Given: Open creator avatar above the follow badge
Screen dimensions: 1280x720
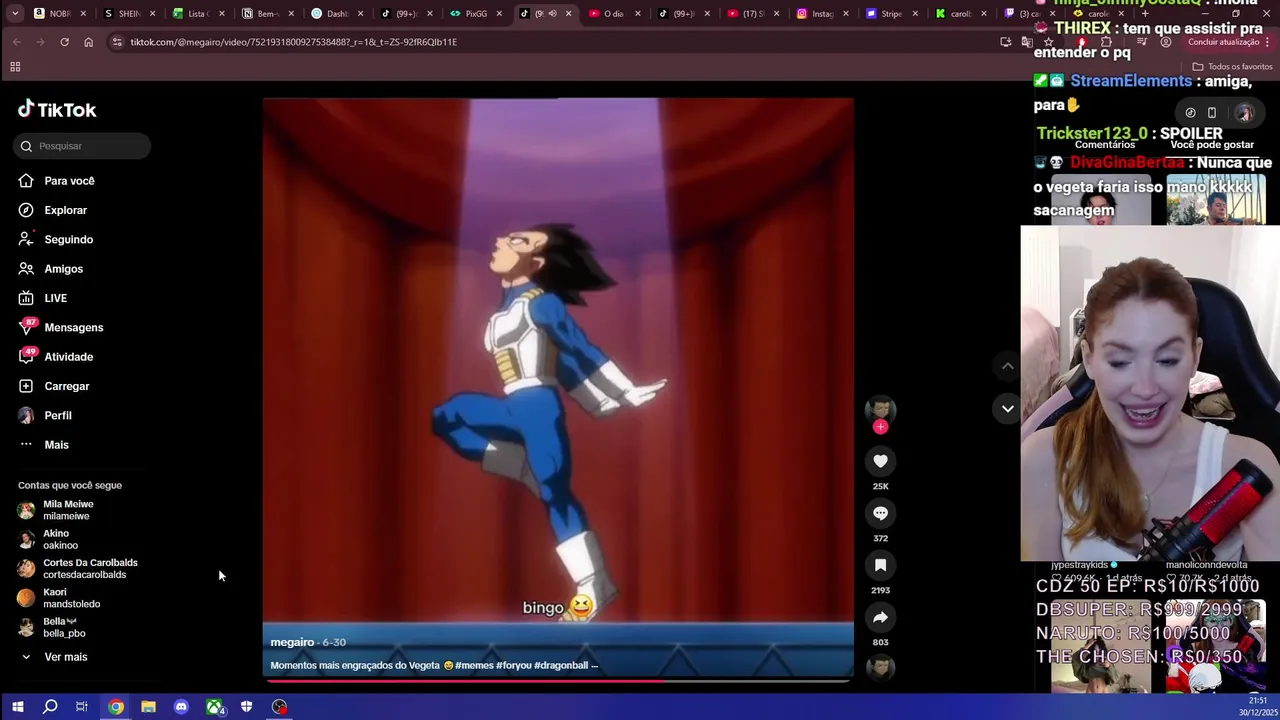Looking at the screenshot, I should [880, 407].
